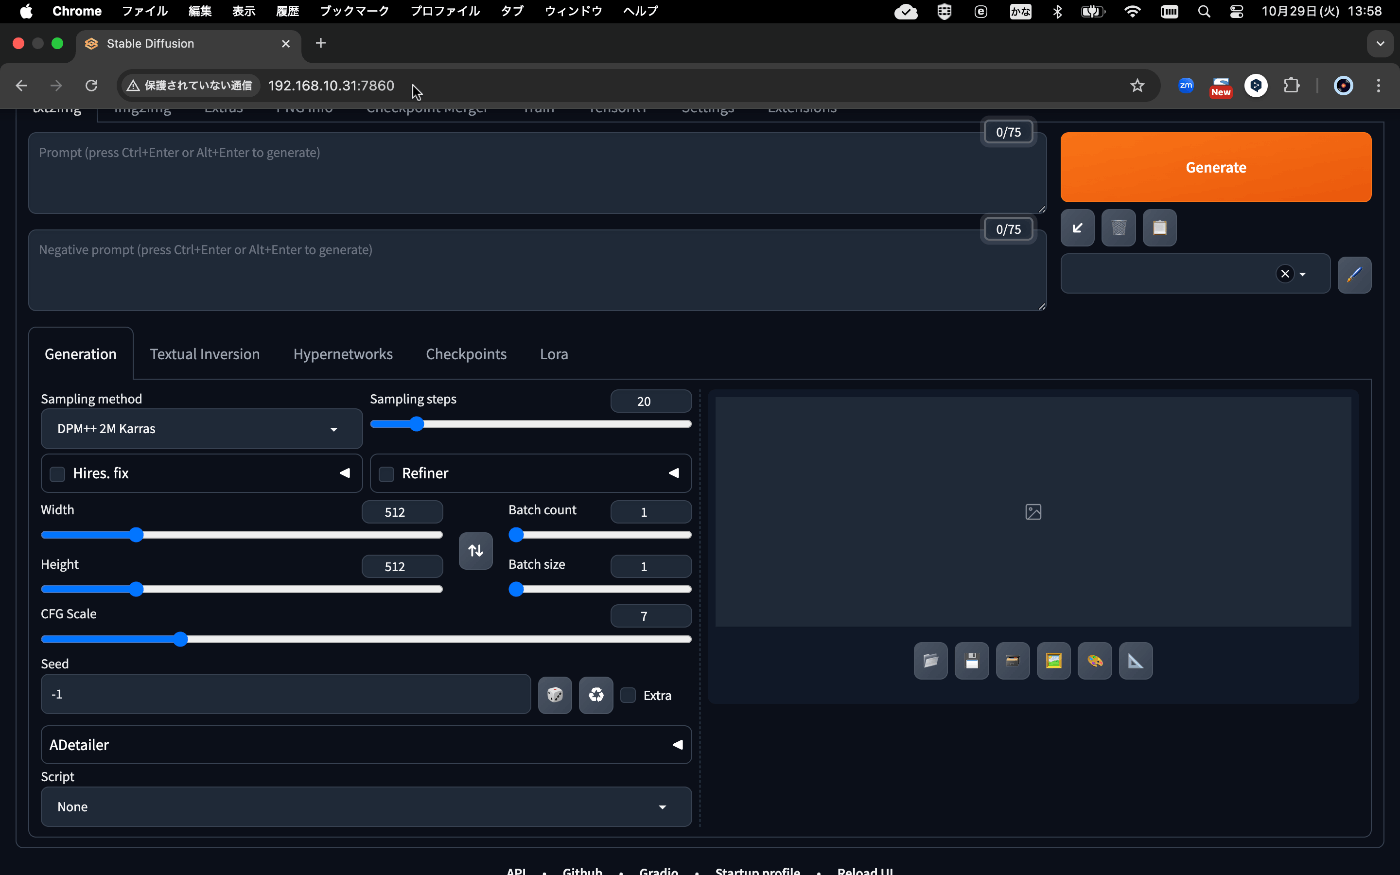Tick the Extra seed checkbox
Image resolution: width=1400 pixels, height=875 pixels.
coord(628,695)
